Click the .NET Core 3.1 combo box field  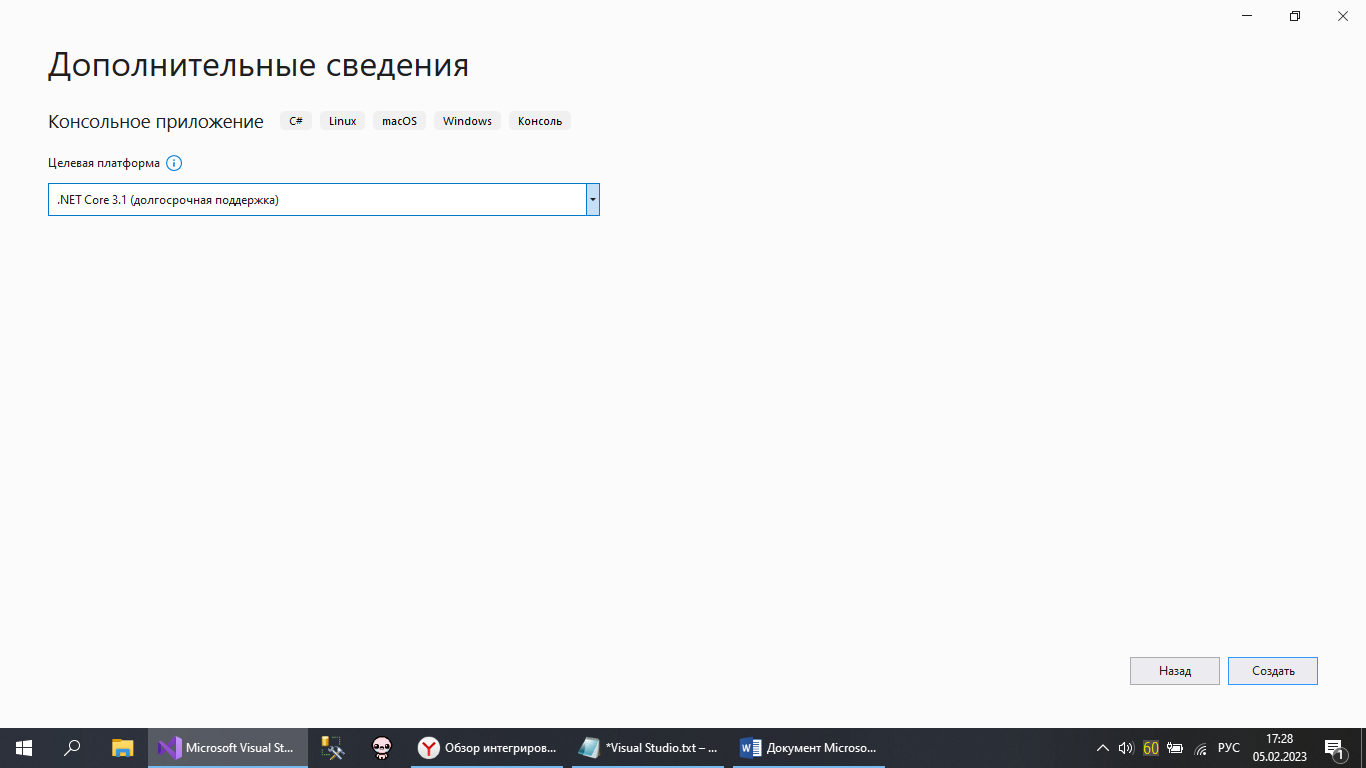316,200
